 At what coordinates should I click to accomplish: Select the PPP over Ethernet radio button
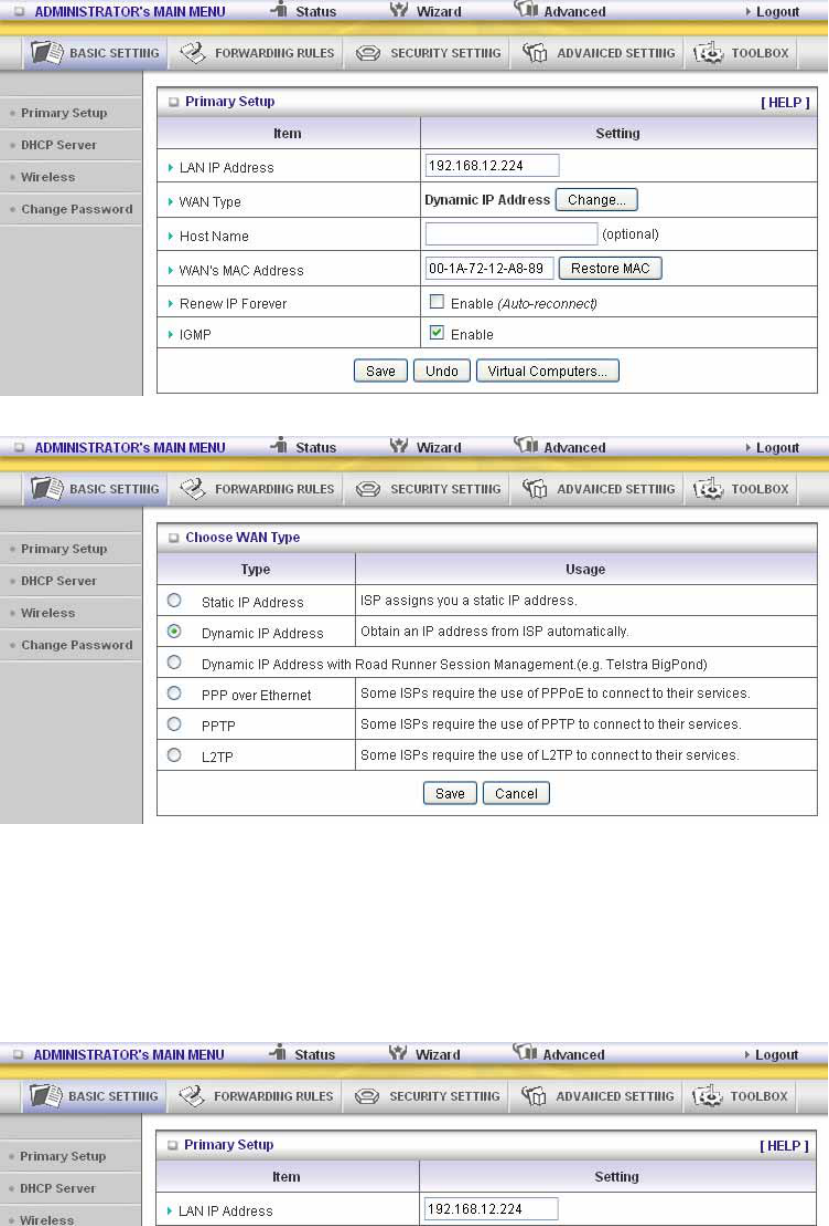click(174, 692)
